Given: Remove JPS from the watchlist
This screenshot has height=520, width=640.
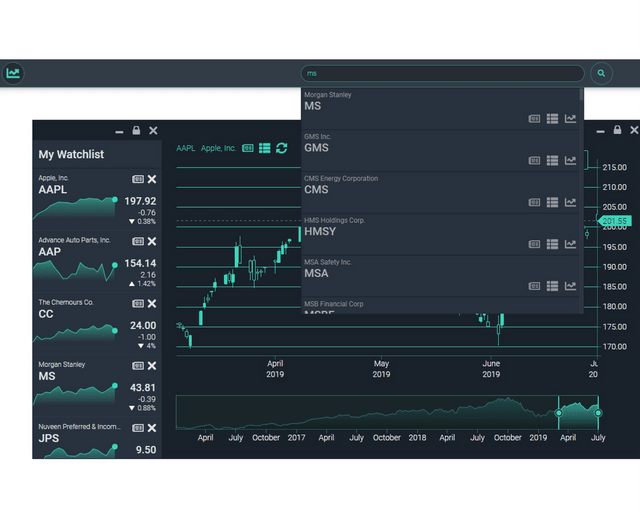Looking at the screenshot, I should [152, 428].
